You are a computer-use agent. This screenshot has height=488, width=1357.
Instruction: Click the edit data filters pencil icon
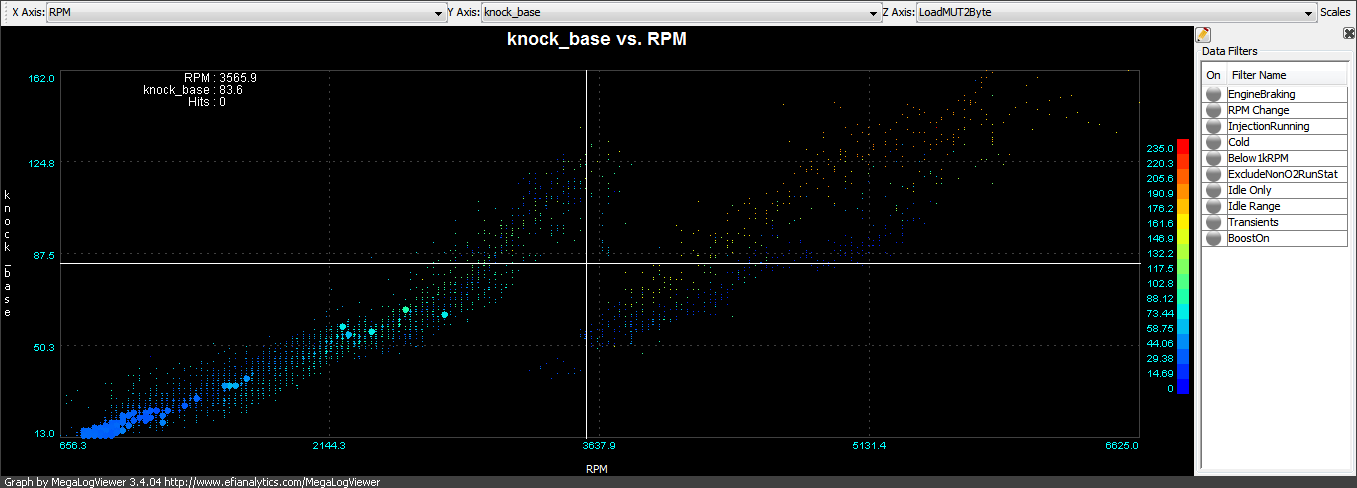click(1204, 35)
